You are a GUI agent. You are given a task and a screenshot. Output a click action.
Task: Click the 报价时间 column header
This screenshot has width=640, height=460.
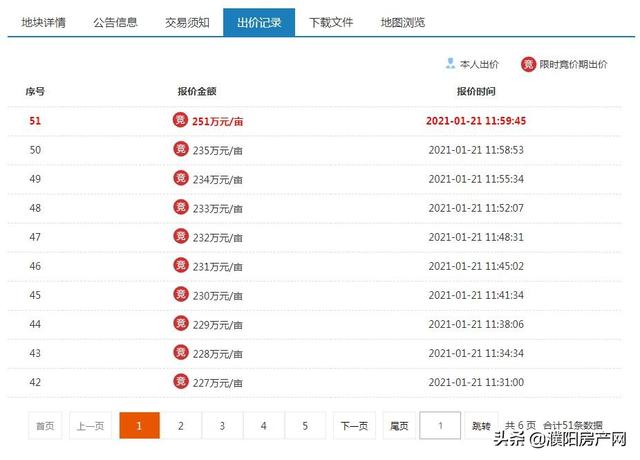[476, 91]
